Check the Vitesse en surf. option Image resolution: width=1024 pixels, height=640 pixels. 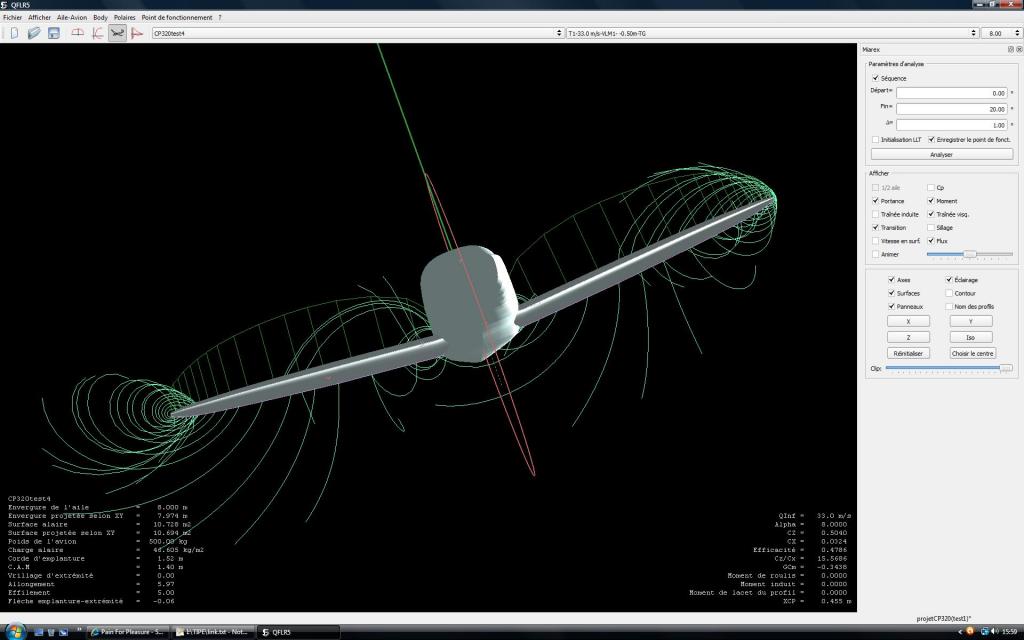tap(876, 241)
